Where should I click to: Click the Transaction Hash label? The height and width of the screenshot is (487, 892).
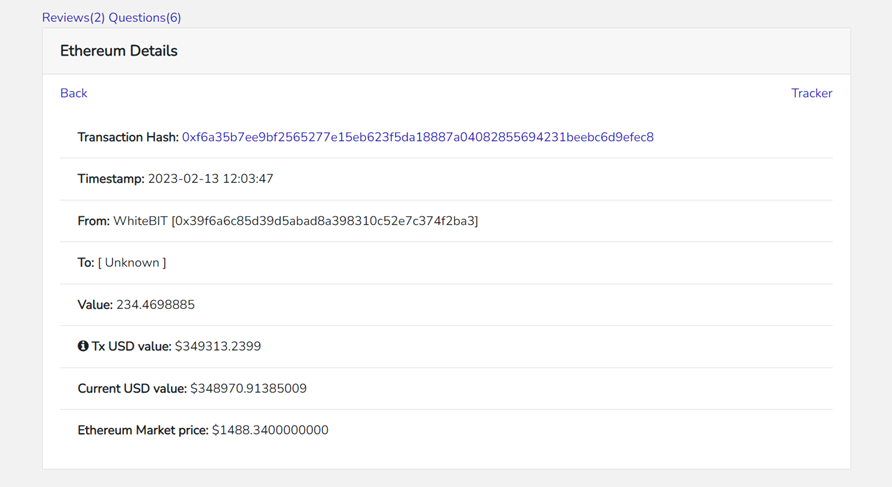click(x=128, y=137)
